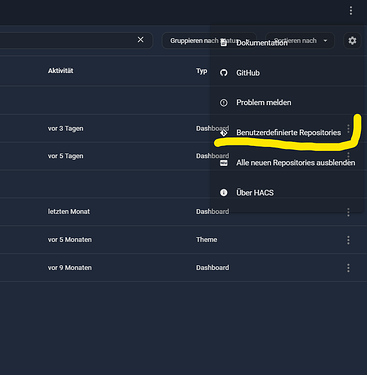
Task: Click the gear settings icon
Action: click(x=352, y=41)
